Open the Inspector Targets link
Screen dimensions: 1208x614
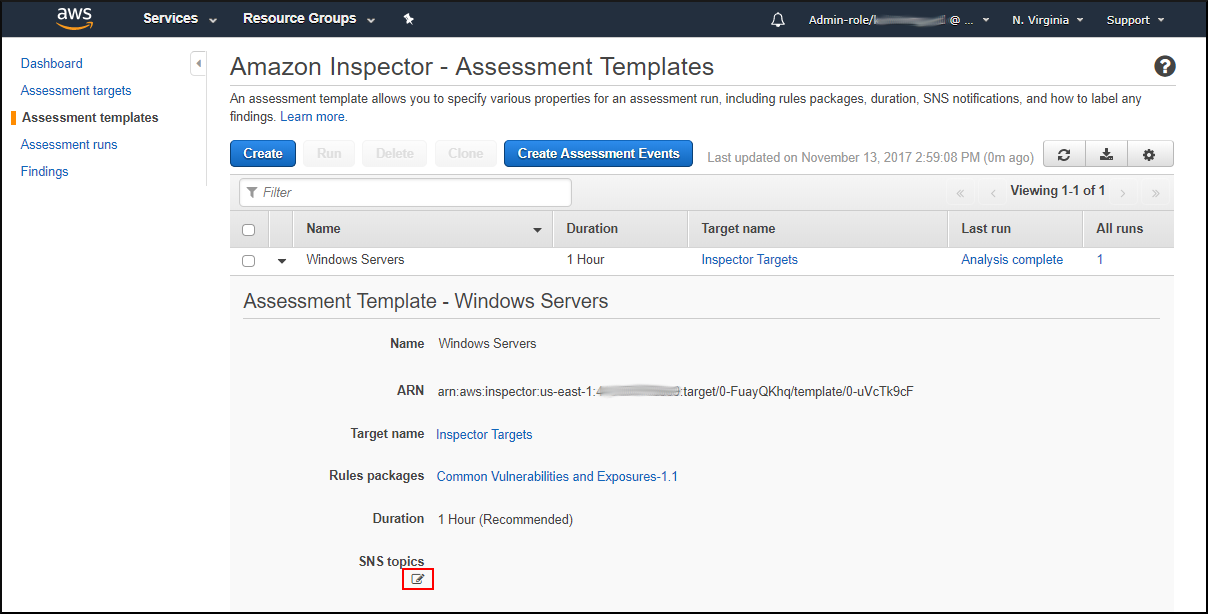tap(749, 259)
